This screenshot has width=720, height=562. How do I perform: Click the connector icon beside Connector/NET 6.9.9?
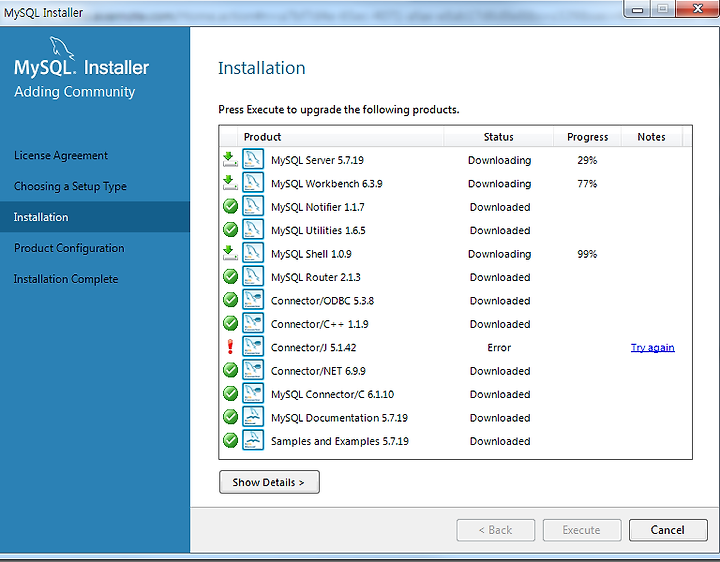tap(253, 371)
